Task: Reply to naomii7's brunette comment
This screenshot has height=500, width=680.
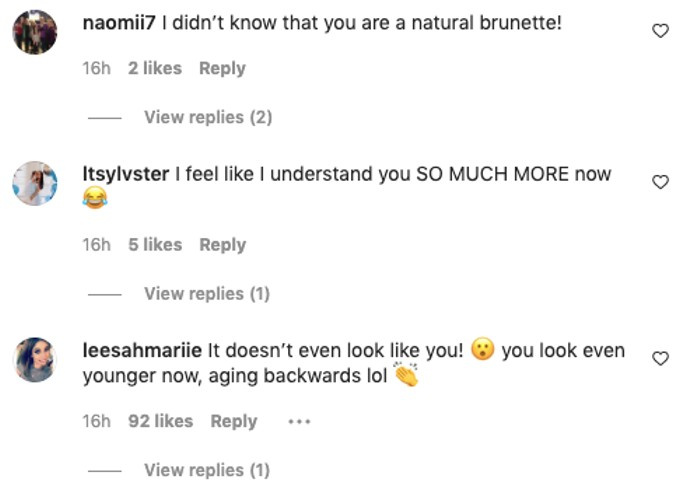Action: coord(222,69)
